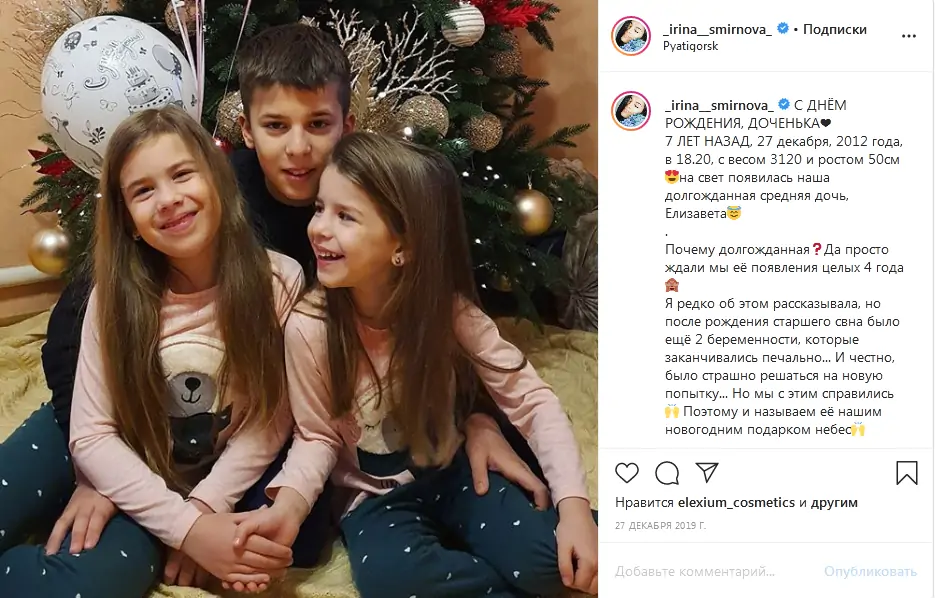The image size is (935, 598).
Task: Open _irina__smirnova_ profile from header username
Action: click(x=717, y=29)
